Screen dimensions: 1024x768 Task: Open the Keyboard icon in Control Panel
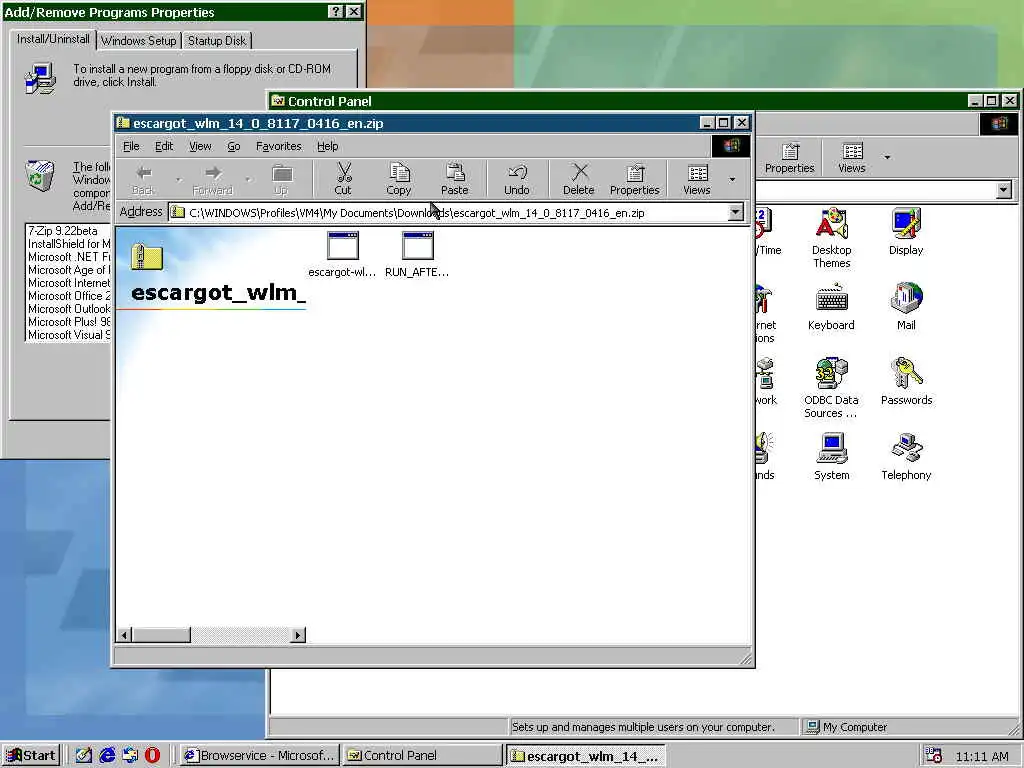pos(831,307)
